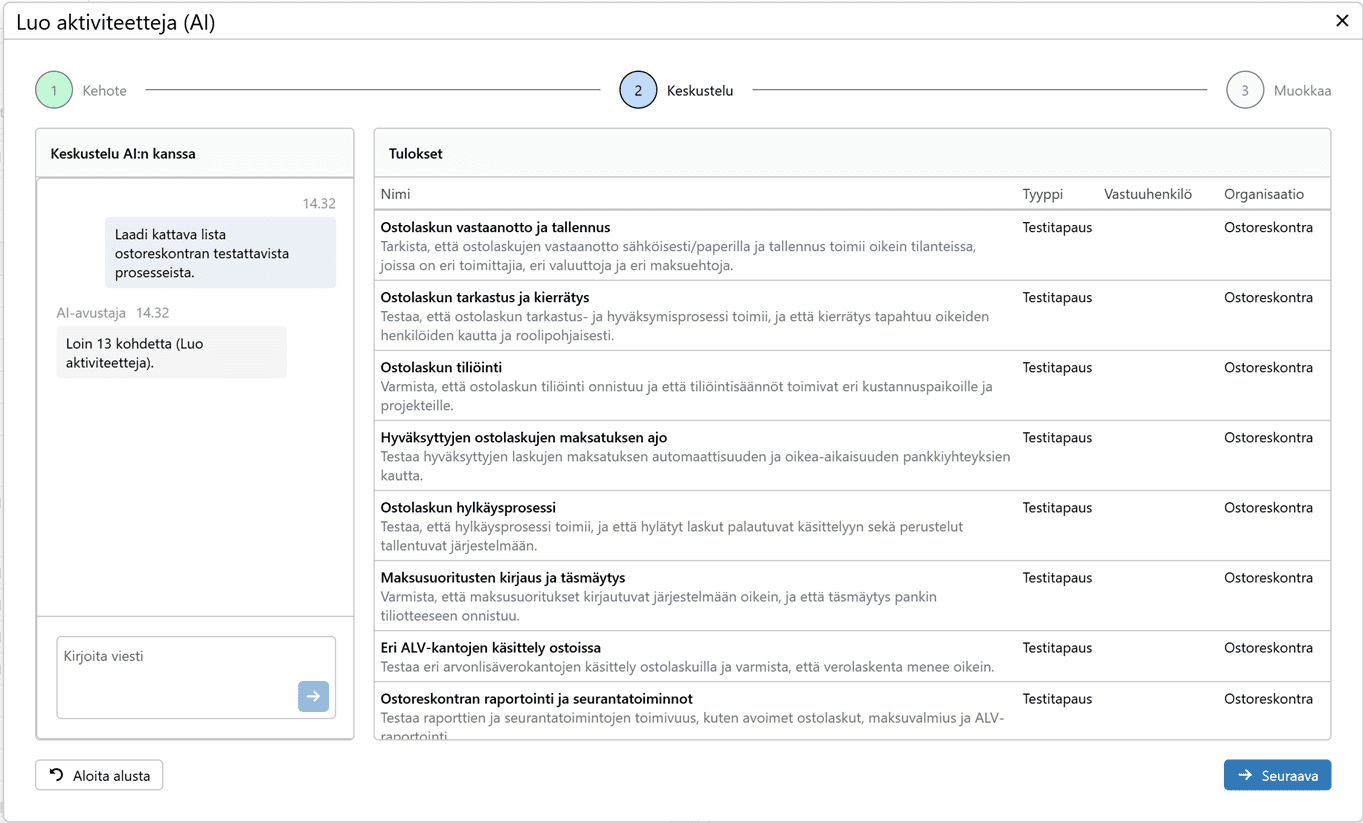Jump to step 3 Muokkaa circle
The height and width of the screenshot is (823, 1363).
(x=1244, y=90)
